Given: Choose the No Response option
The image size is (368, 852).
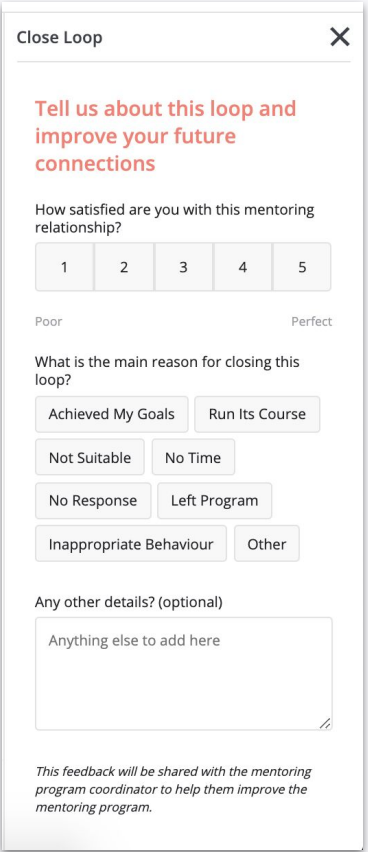Looking at the screenshot, I should click(x=93, y=500).
